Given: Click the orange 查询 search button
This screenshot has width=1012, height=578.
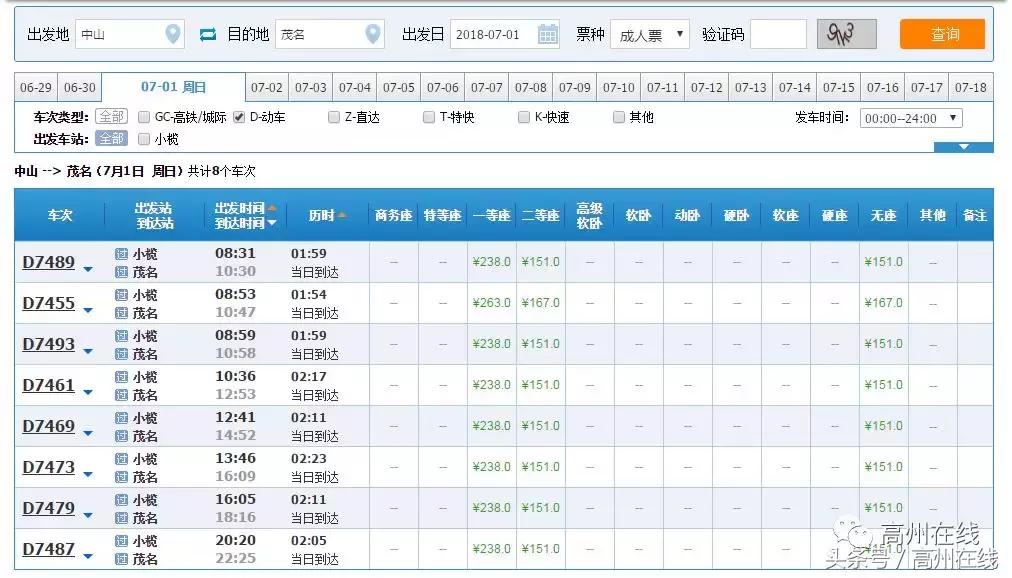Looking at the screenshot, I should click(x=942, y=34).
